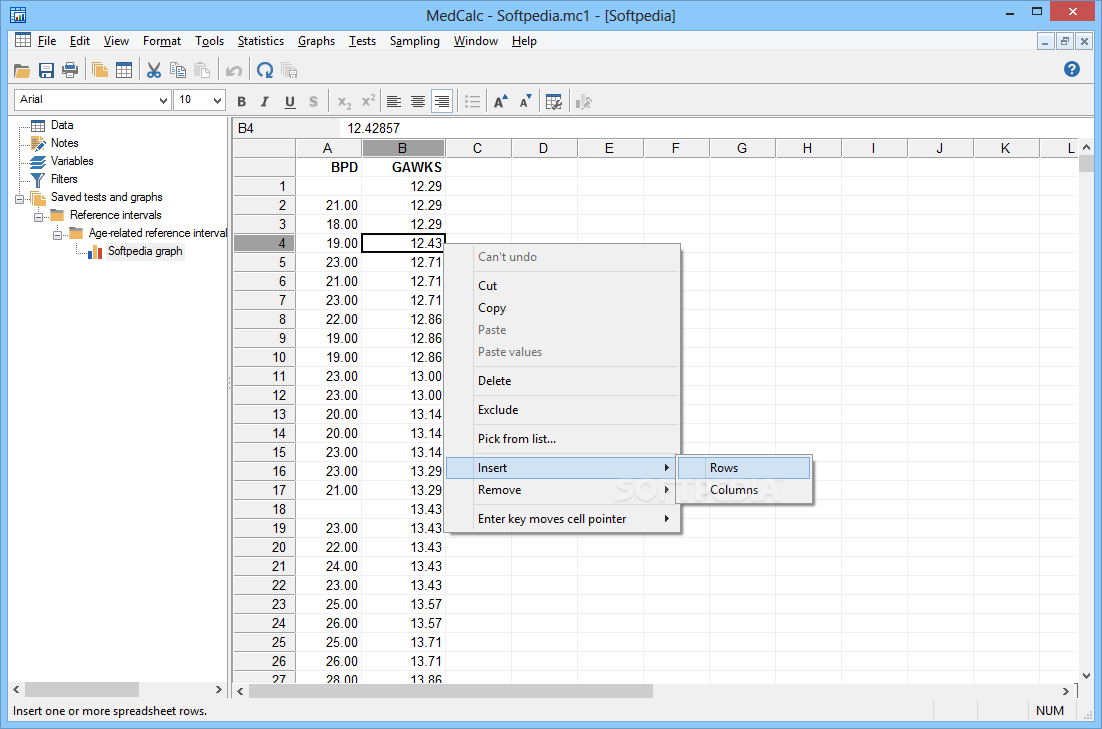Toggle subscript formatting
This screenshot has width=1102, height=729.
pyautogui.click(x=344, y=102)
